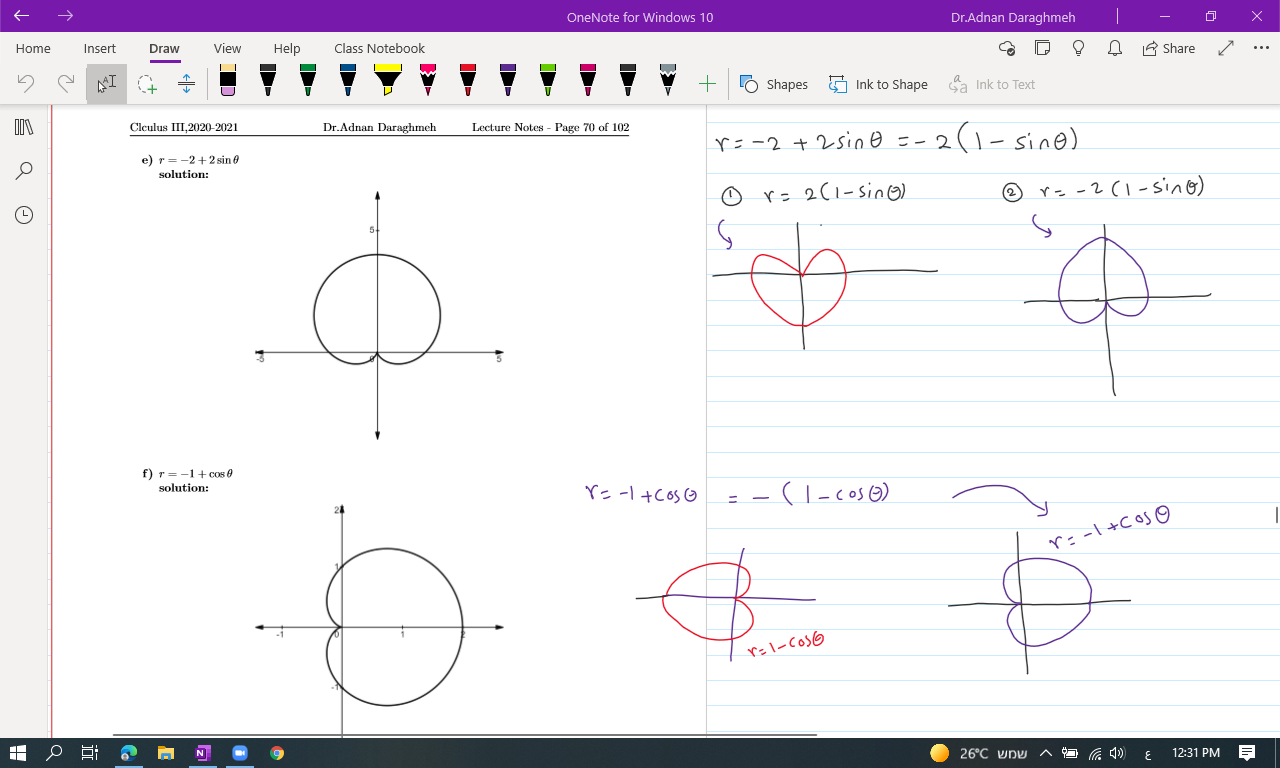
Task: Open the Help tab
Action: [x=287, y=48]
